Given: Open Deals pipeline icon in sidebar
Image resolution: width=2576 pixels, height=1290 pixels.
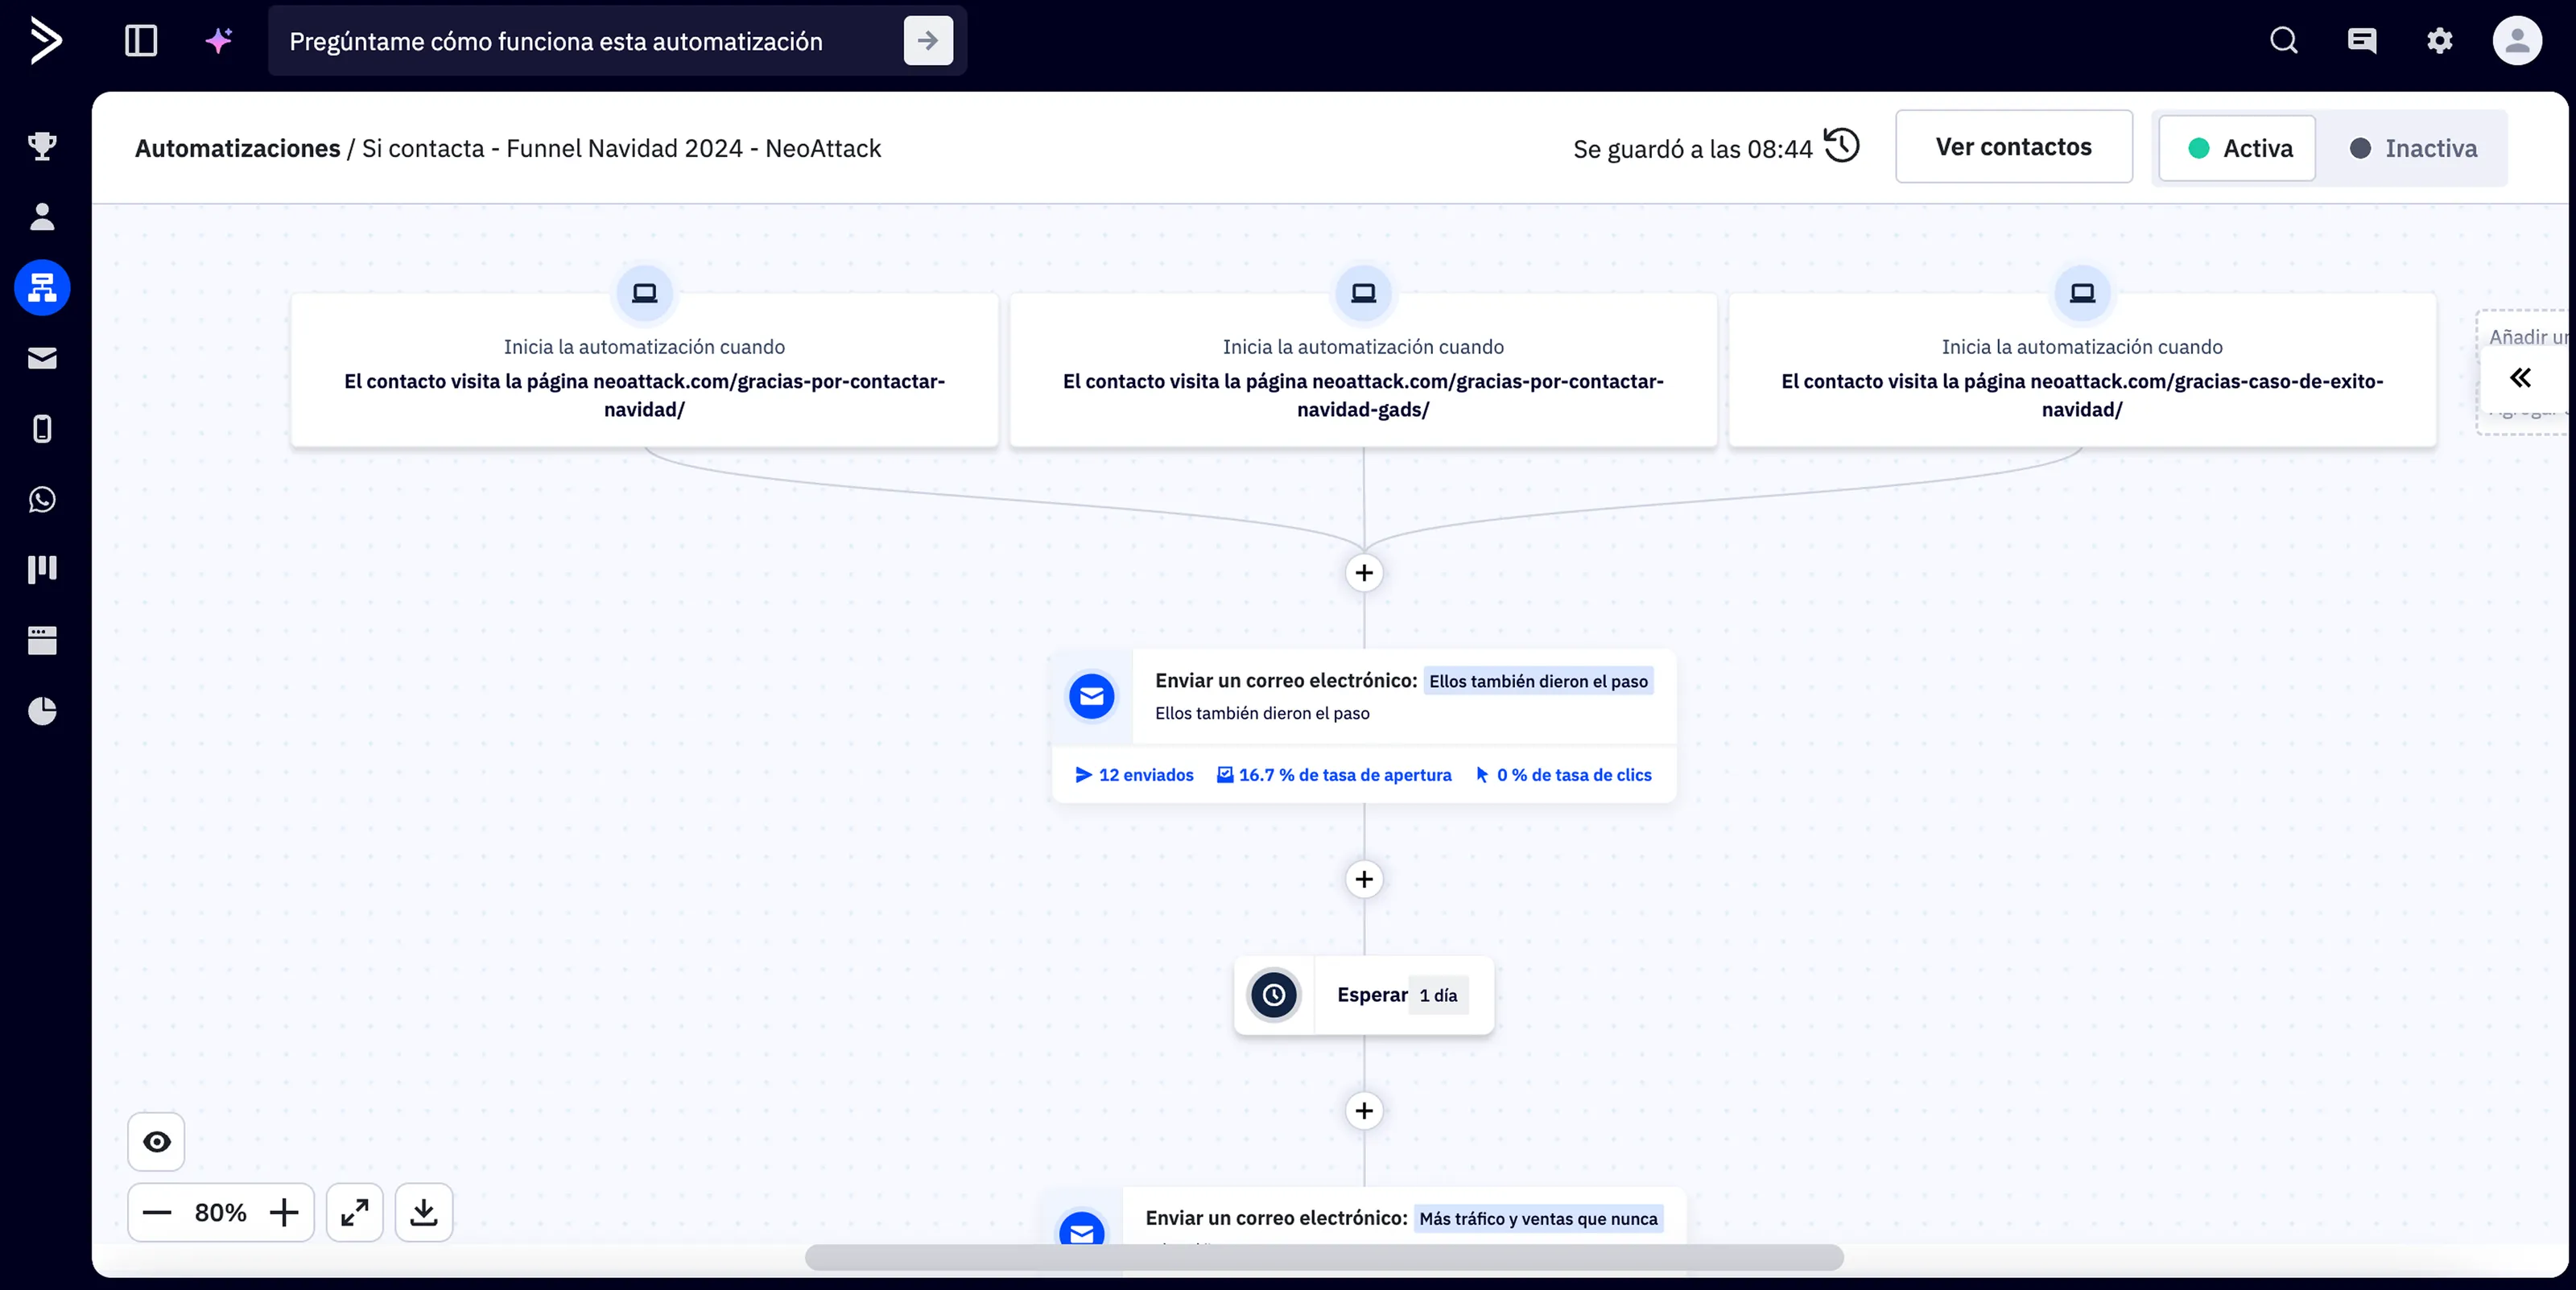Looking at the screenshot, I should point(42,569).
